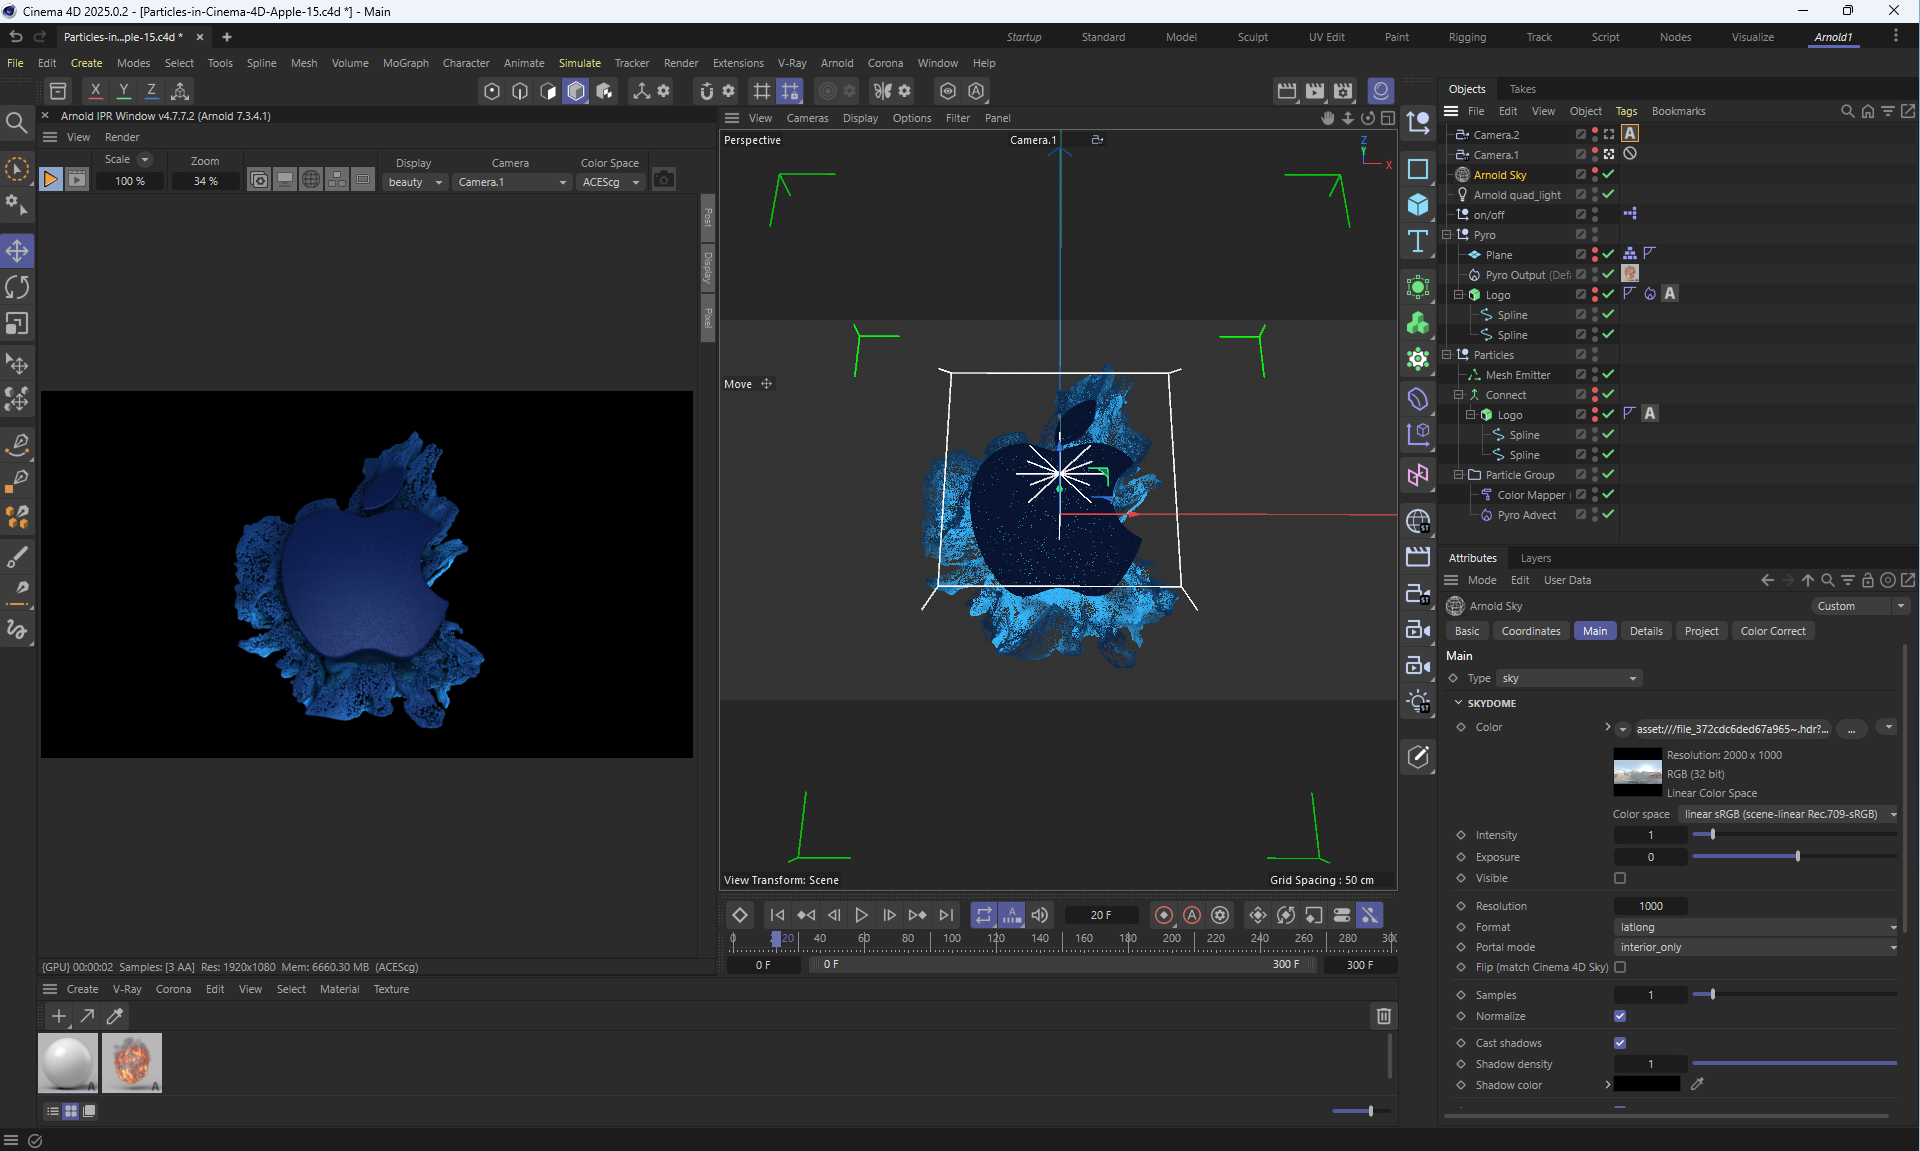
Task: Toggle Flip (match Cinema 4D Sky) checkbox
Action: 1620,967
